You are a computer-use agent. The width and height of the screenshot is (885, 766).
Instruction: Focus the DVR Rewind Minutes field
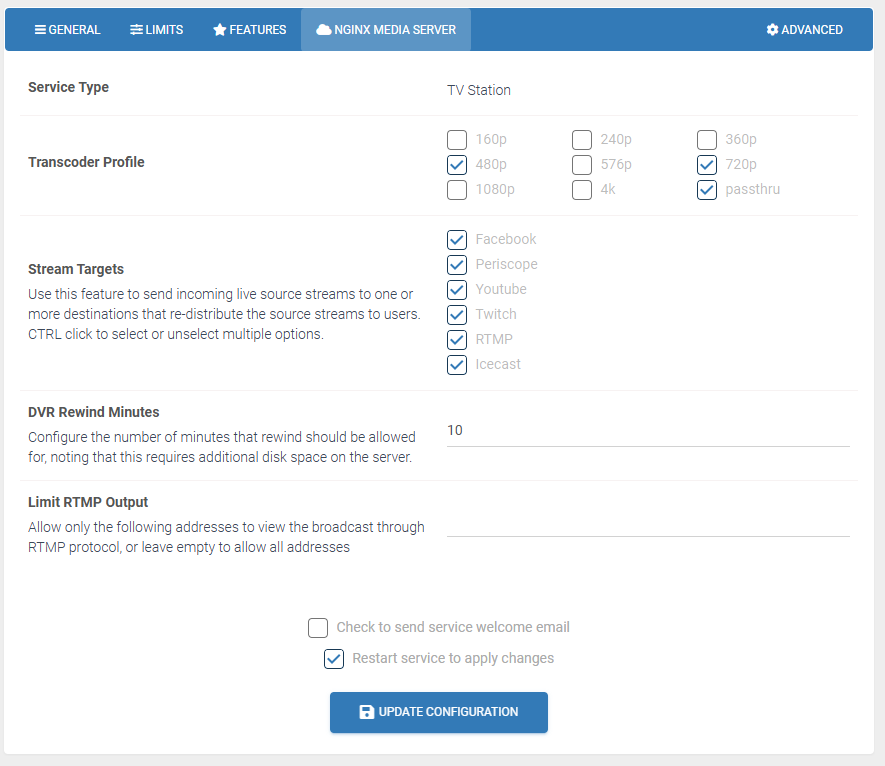[648, 431]
